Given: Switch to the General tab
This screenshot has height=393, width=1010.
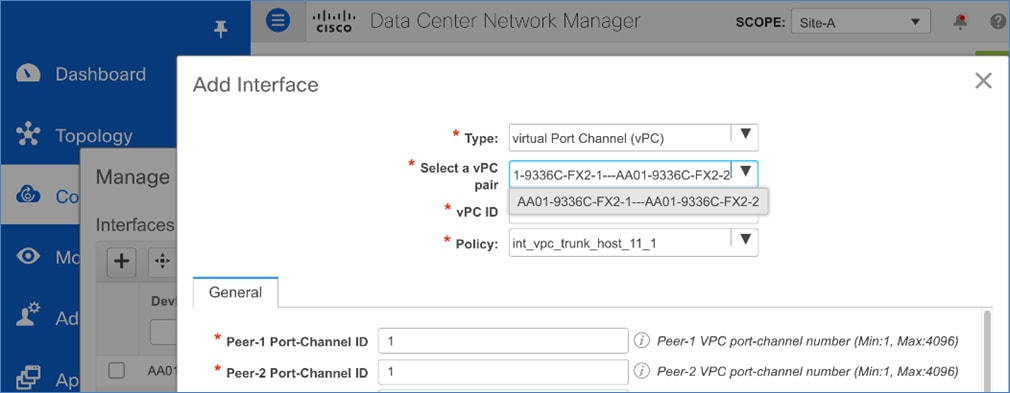Looking at the screenshot, I should pos(235,292).
